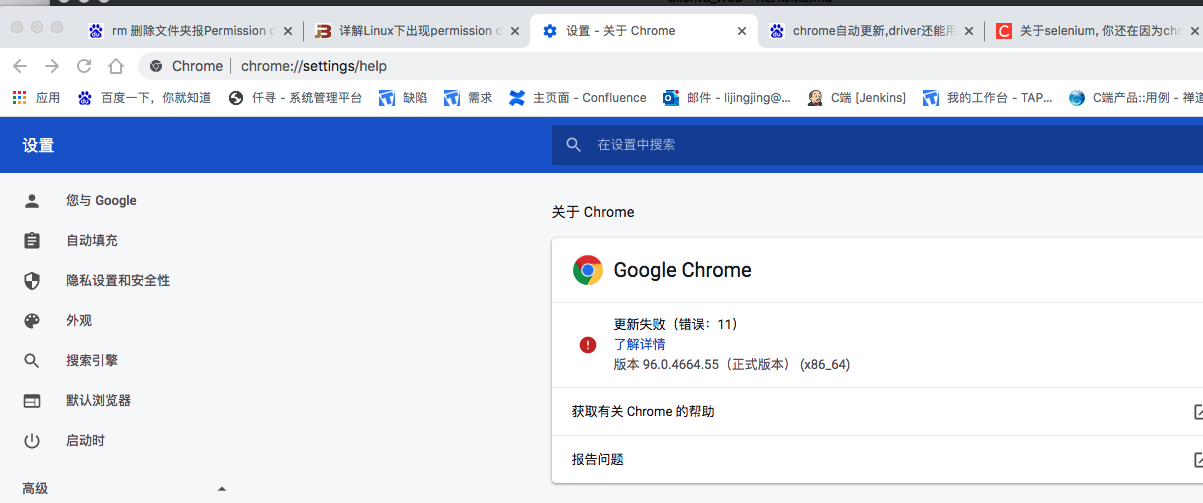
Task: Click the red update error icon
Action: (x=588, y=345)
